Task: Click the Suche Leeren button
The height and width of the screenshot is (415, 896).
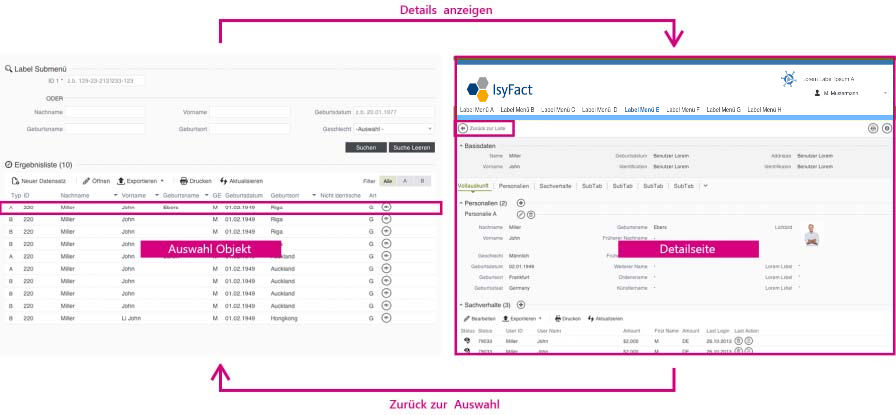Action: coord(411,147)
